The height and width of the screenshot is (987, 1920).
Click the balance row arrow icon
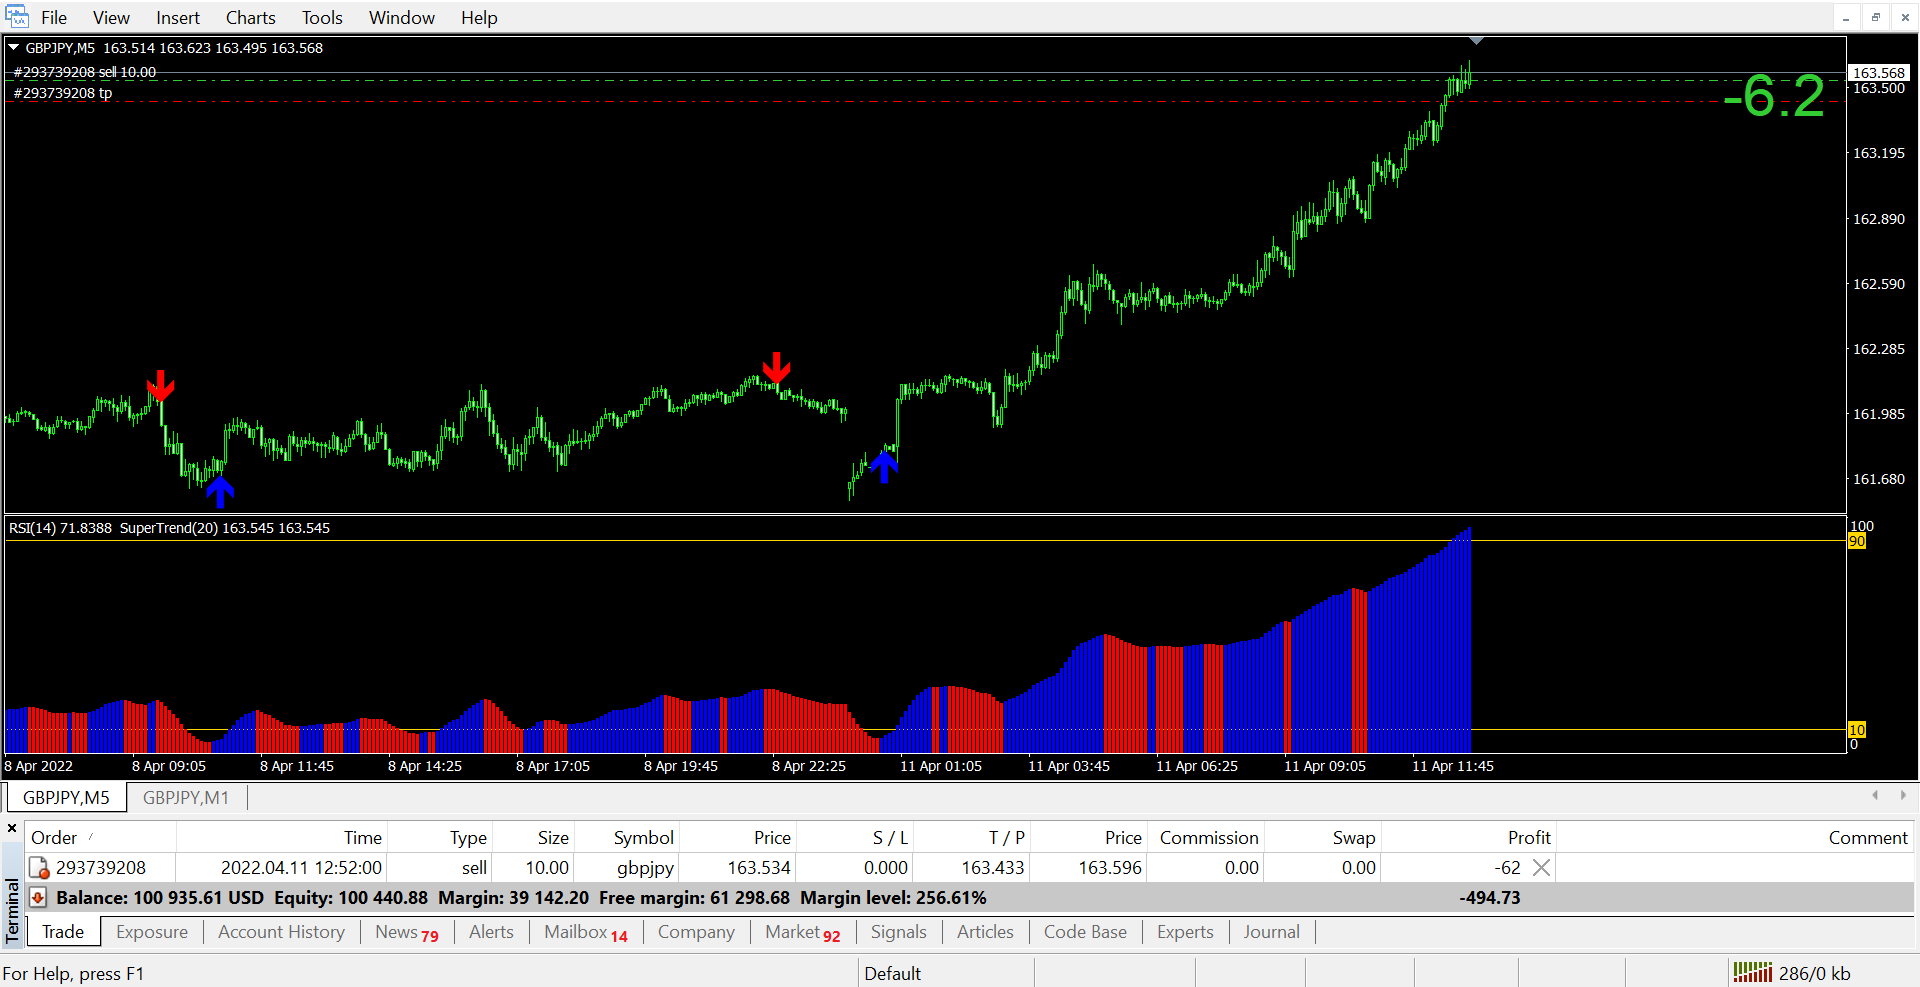point(38,898)
